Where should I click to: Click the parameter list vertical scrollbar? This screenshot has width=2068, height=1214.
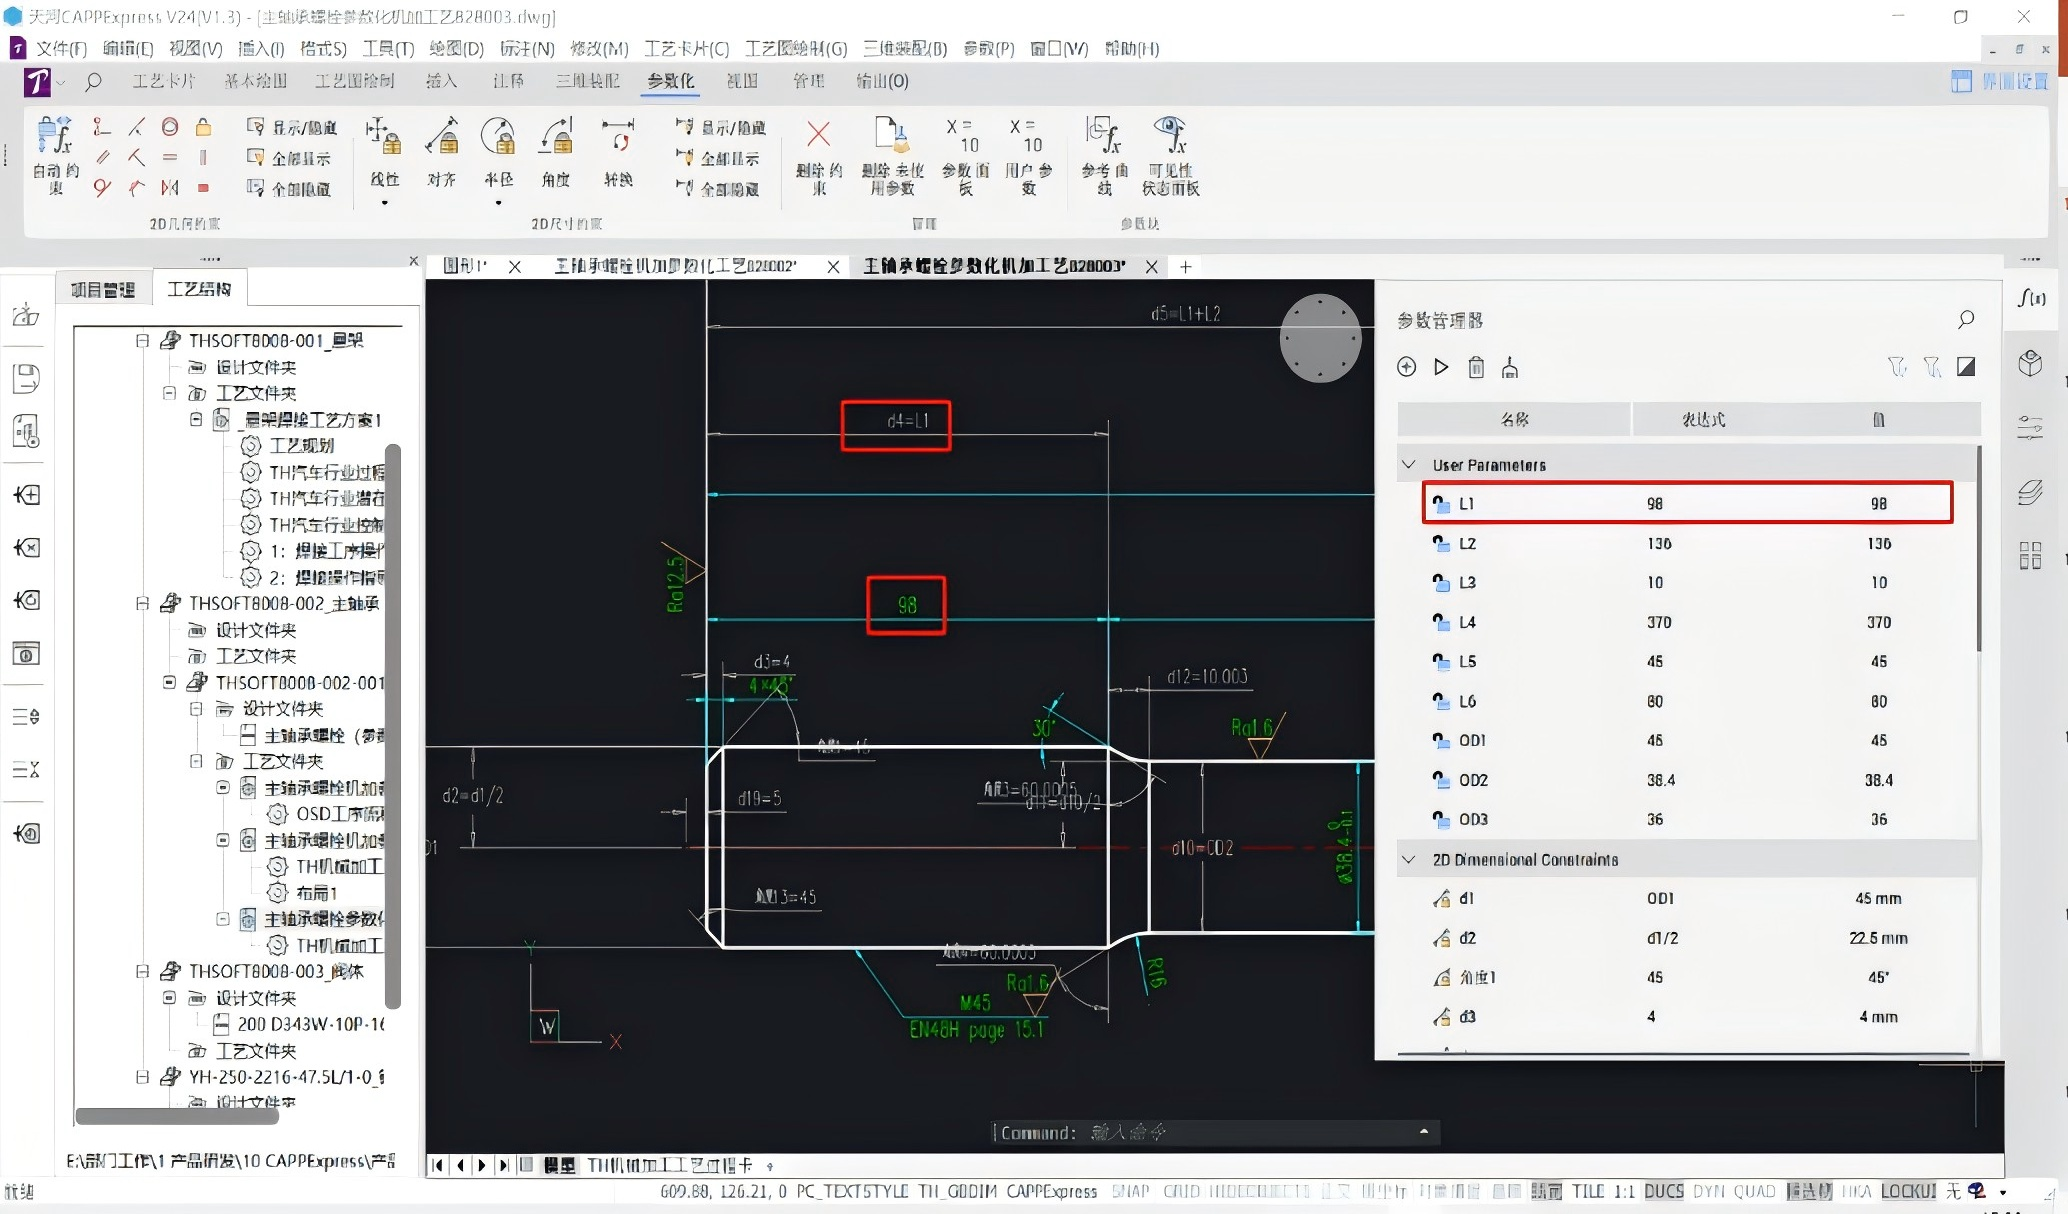(x=1978, y=547)
